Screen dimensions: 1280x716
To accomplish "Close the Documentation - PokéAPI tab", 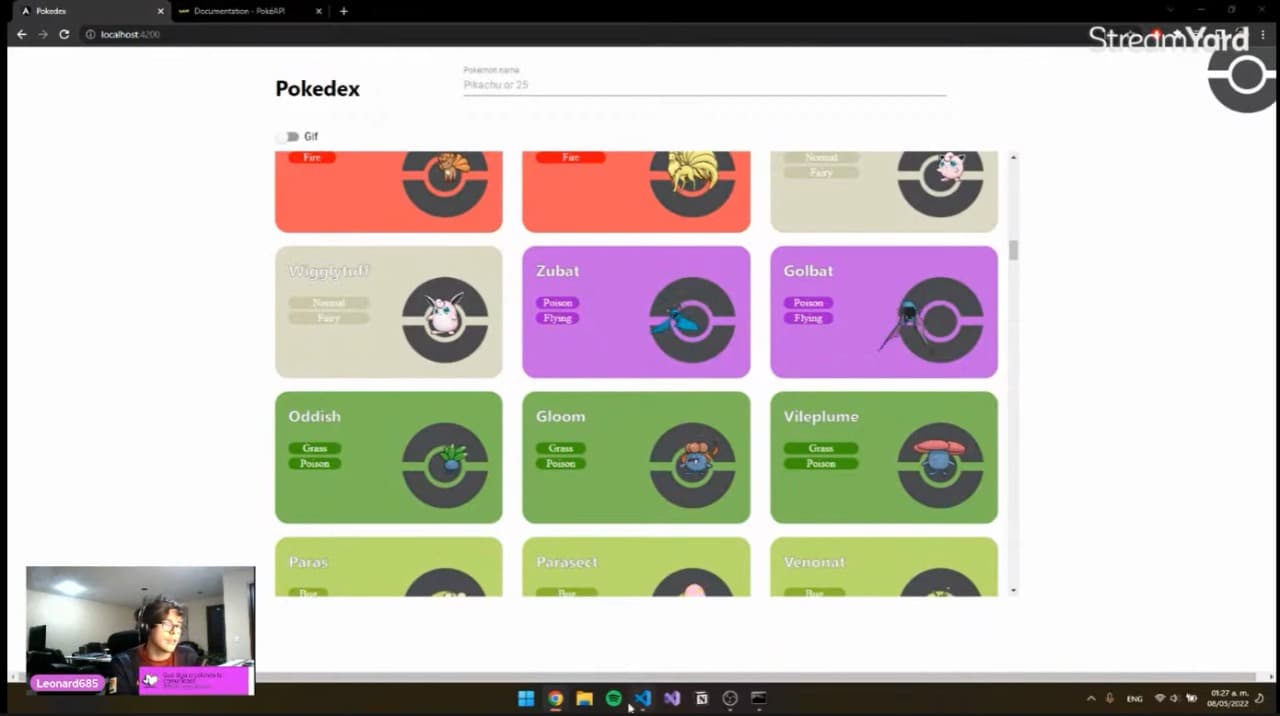I will 320,11.
